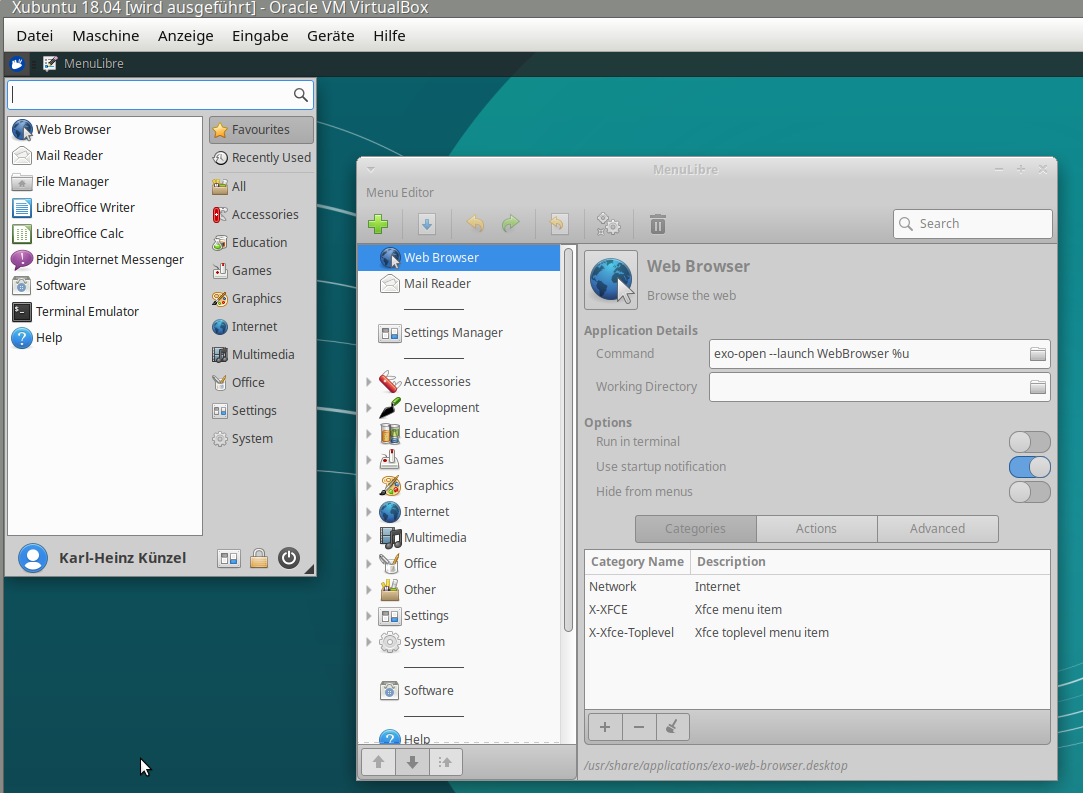
Task: Click the clear categories broom icon
Action: (672, 727)
